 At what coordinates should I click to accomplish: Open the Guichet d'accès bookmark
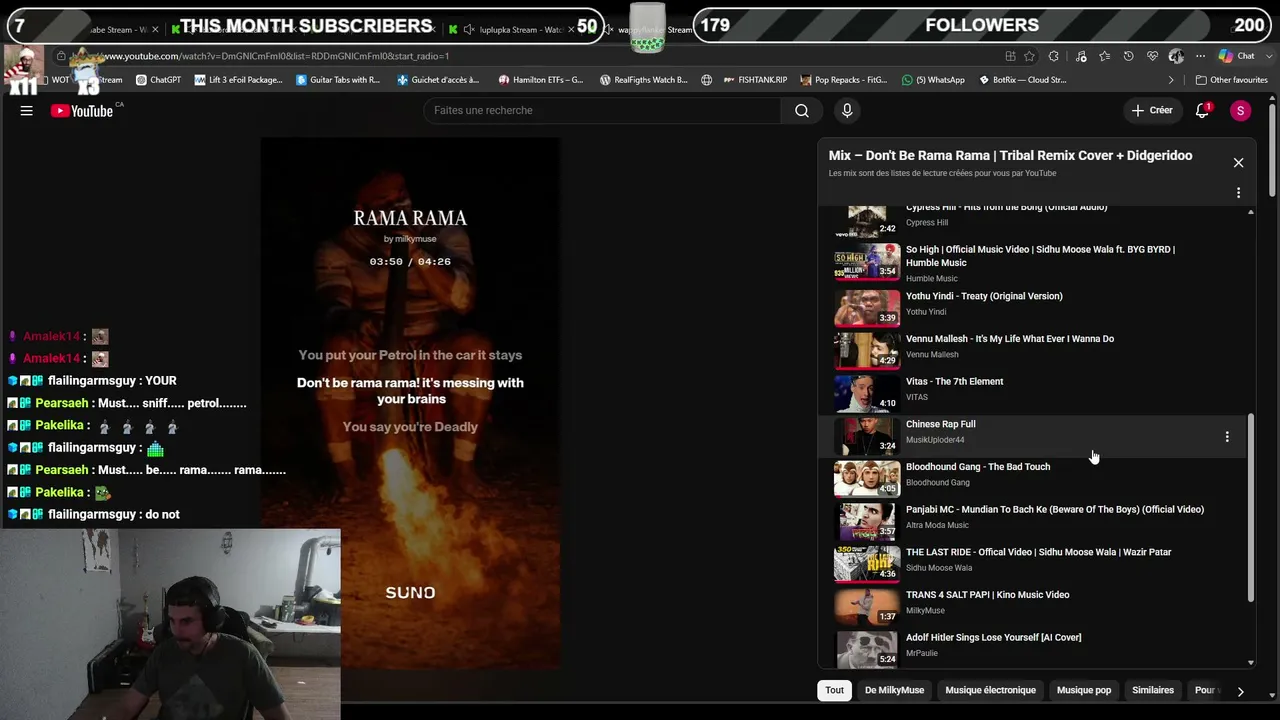point(438,80)
